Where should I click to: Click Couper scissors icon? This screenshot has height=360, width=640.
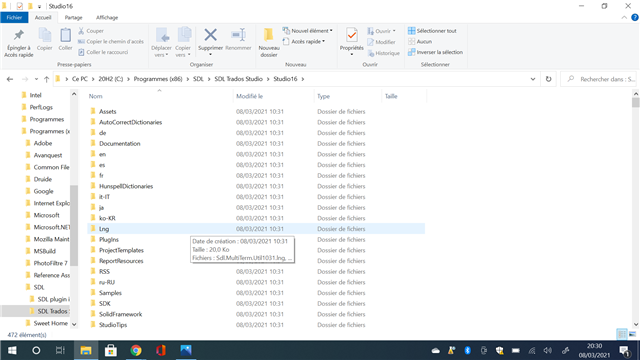pyautogui.click(x=81, y=31)
